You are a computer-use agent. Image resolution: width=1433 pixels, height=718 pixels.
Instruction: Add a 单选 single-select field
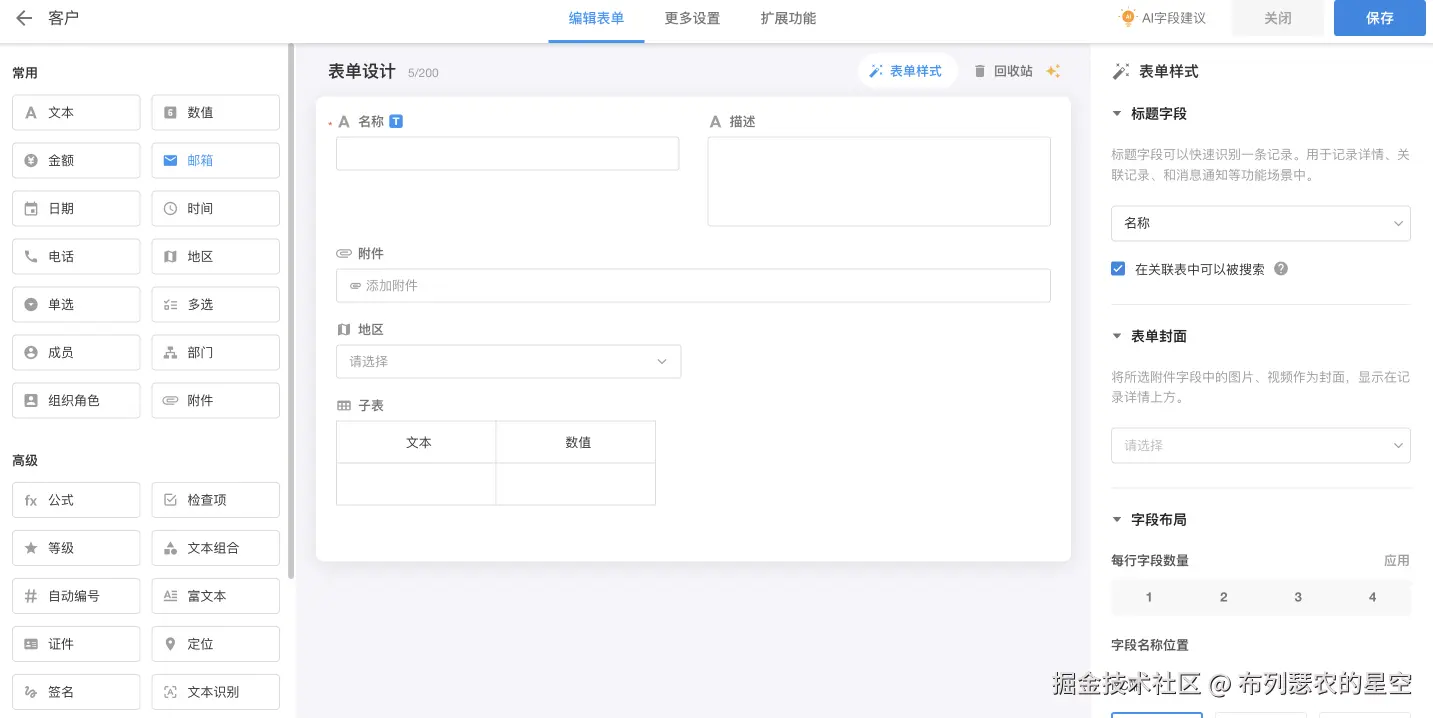76,305
